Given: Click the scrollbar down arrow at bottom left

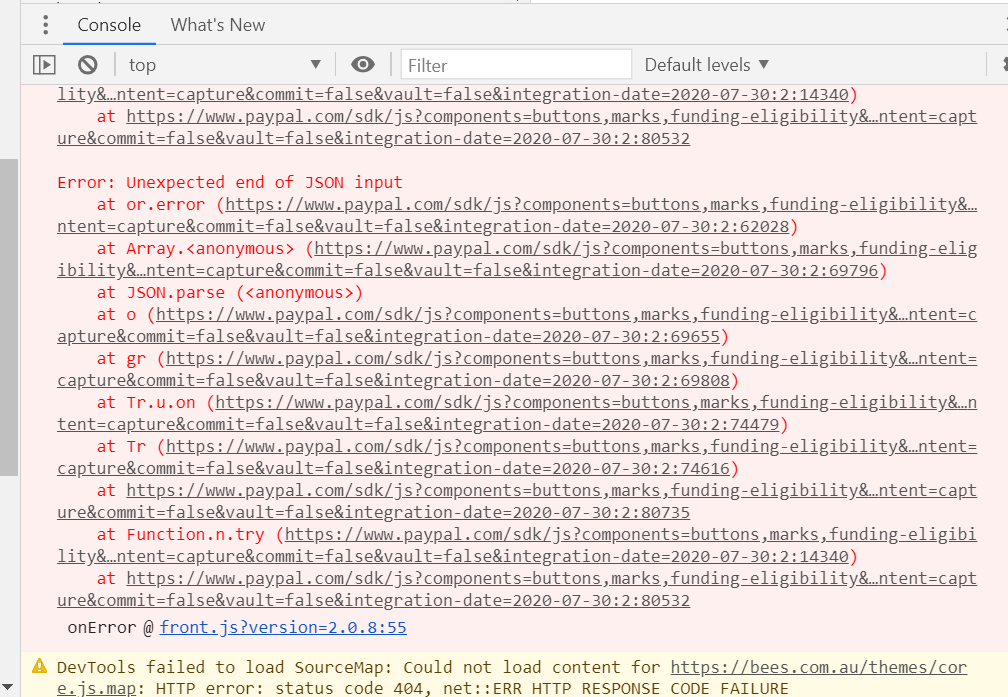Looking at the screenshot, I should (x=7, y=687).
